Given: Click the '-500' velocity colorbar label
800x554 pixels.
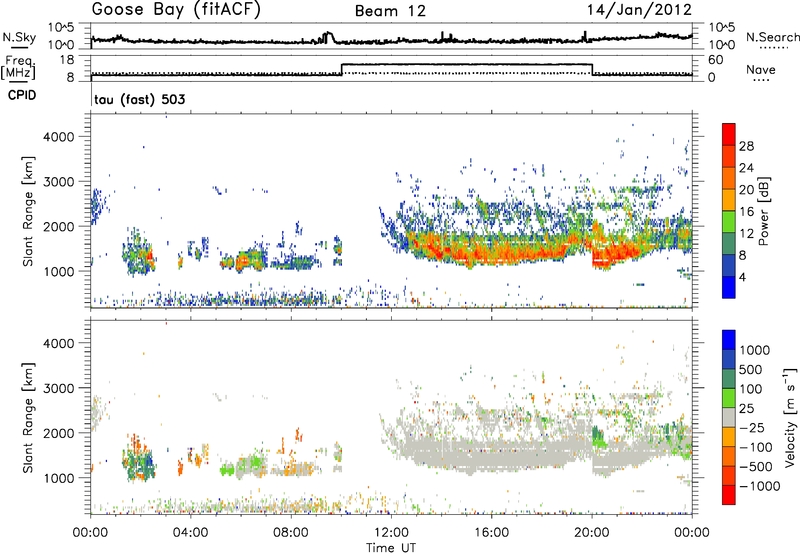Looking at the screenshot, I should pyautogui.click(x=755, y=466).
